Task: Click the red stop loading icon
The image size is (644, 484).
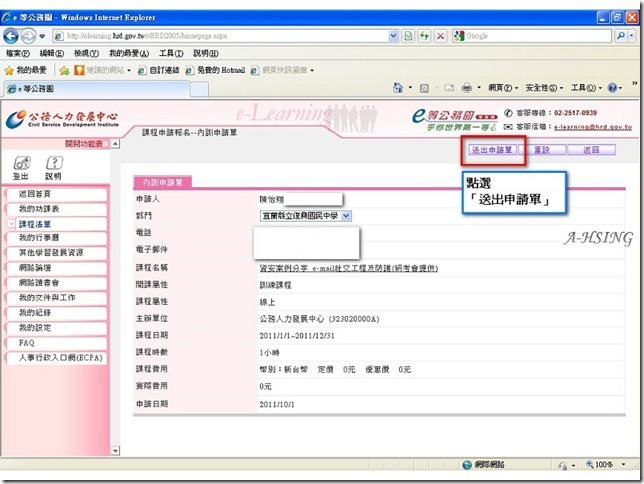Action: click(x=440, y=36)
